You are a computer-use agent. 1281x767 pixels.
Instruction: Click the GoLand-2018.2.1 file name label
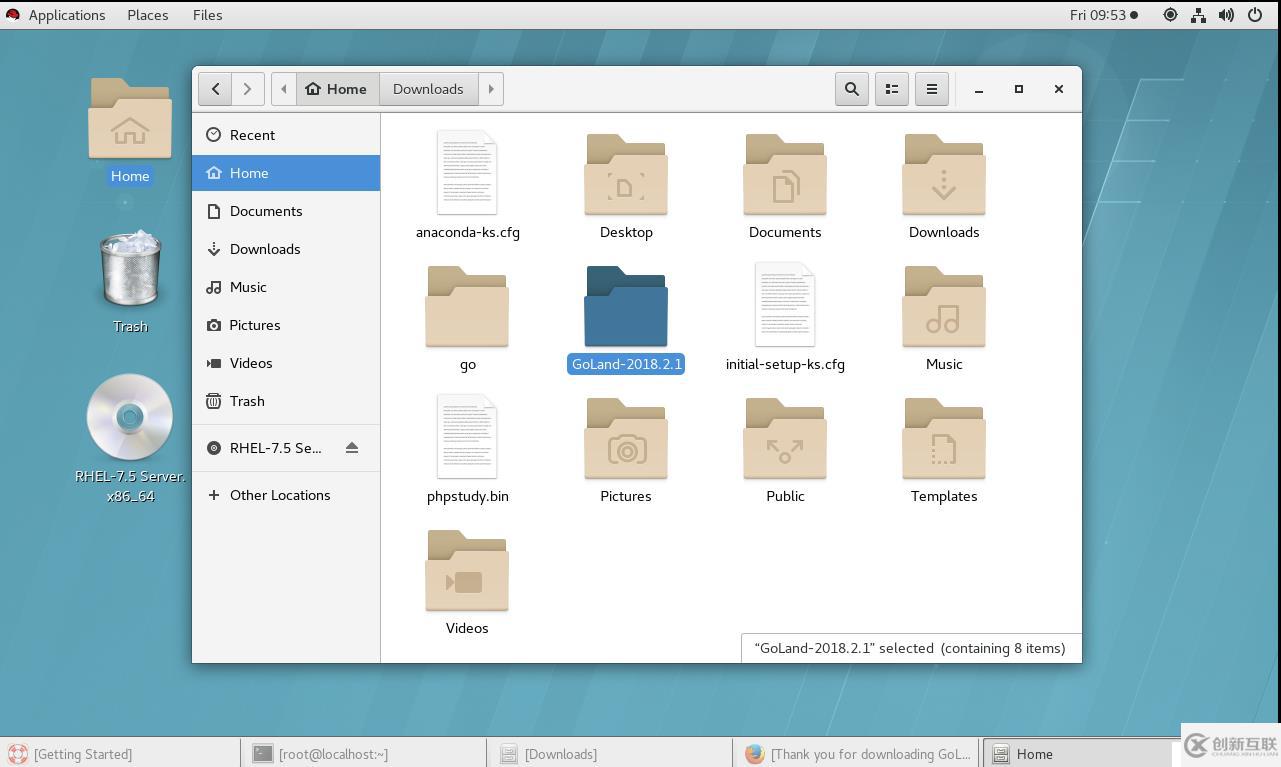(626, 364)
